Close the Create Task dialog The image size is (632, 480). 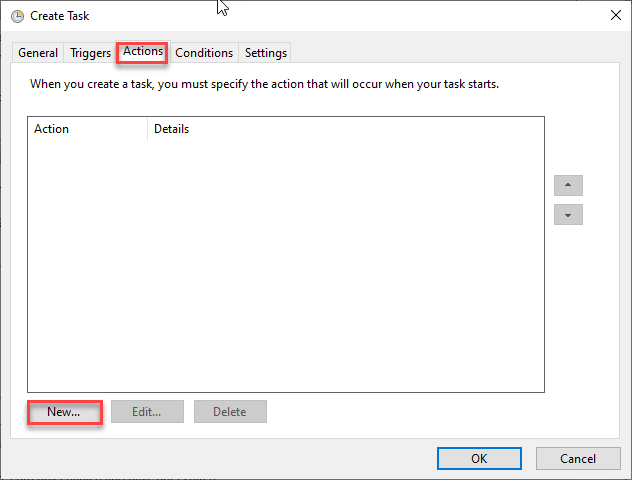click(615, 15)
